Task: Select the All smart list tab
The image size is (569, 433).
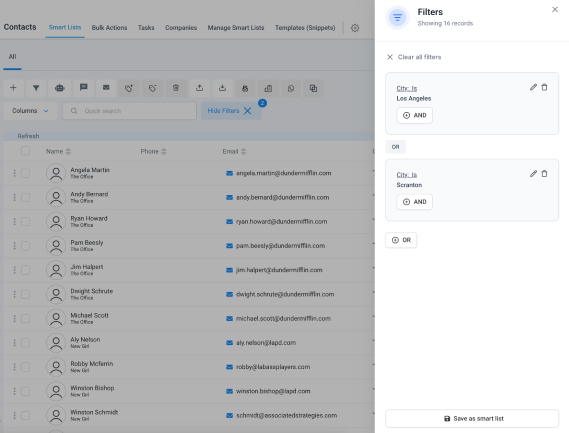Action: (x=12, y=57)
